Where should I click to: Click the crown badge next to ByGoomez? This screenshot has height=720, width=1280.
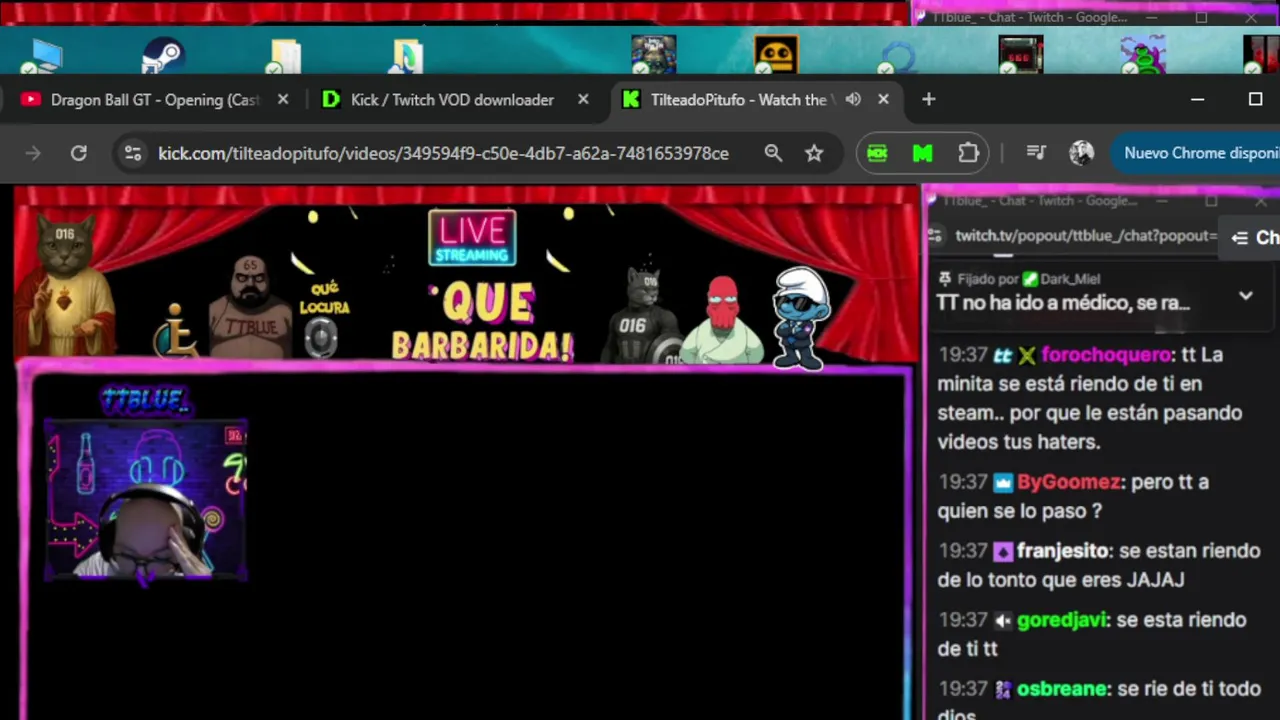[x=1003, y=482]
